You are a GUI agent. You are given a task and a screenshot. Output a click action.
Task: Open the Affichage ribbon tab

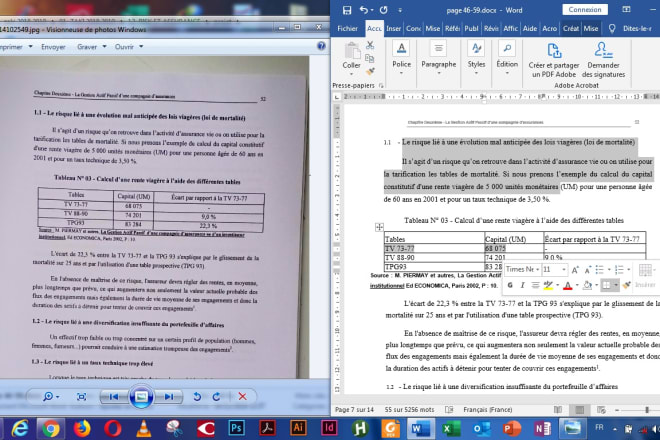(510, 29)
